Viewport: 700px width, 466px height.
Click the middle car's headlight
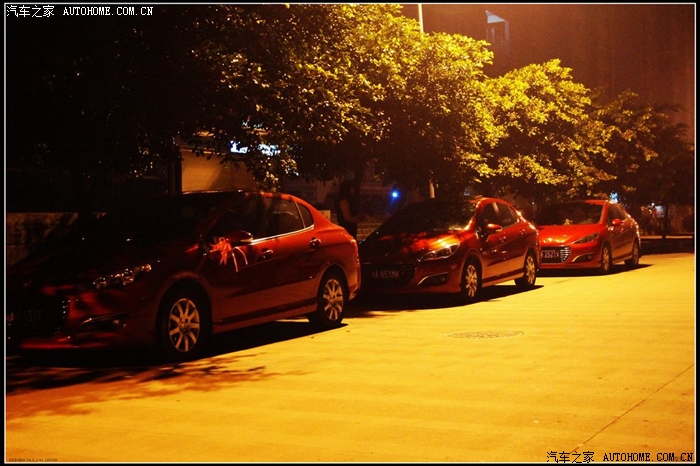[437, 254]
